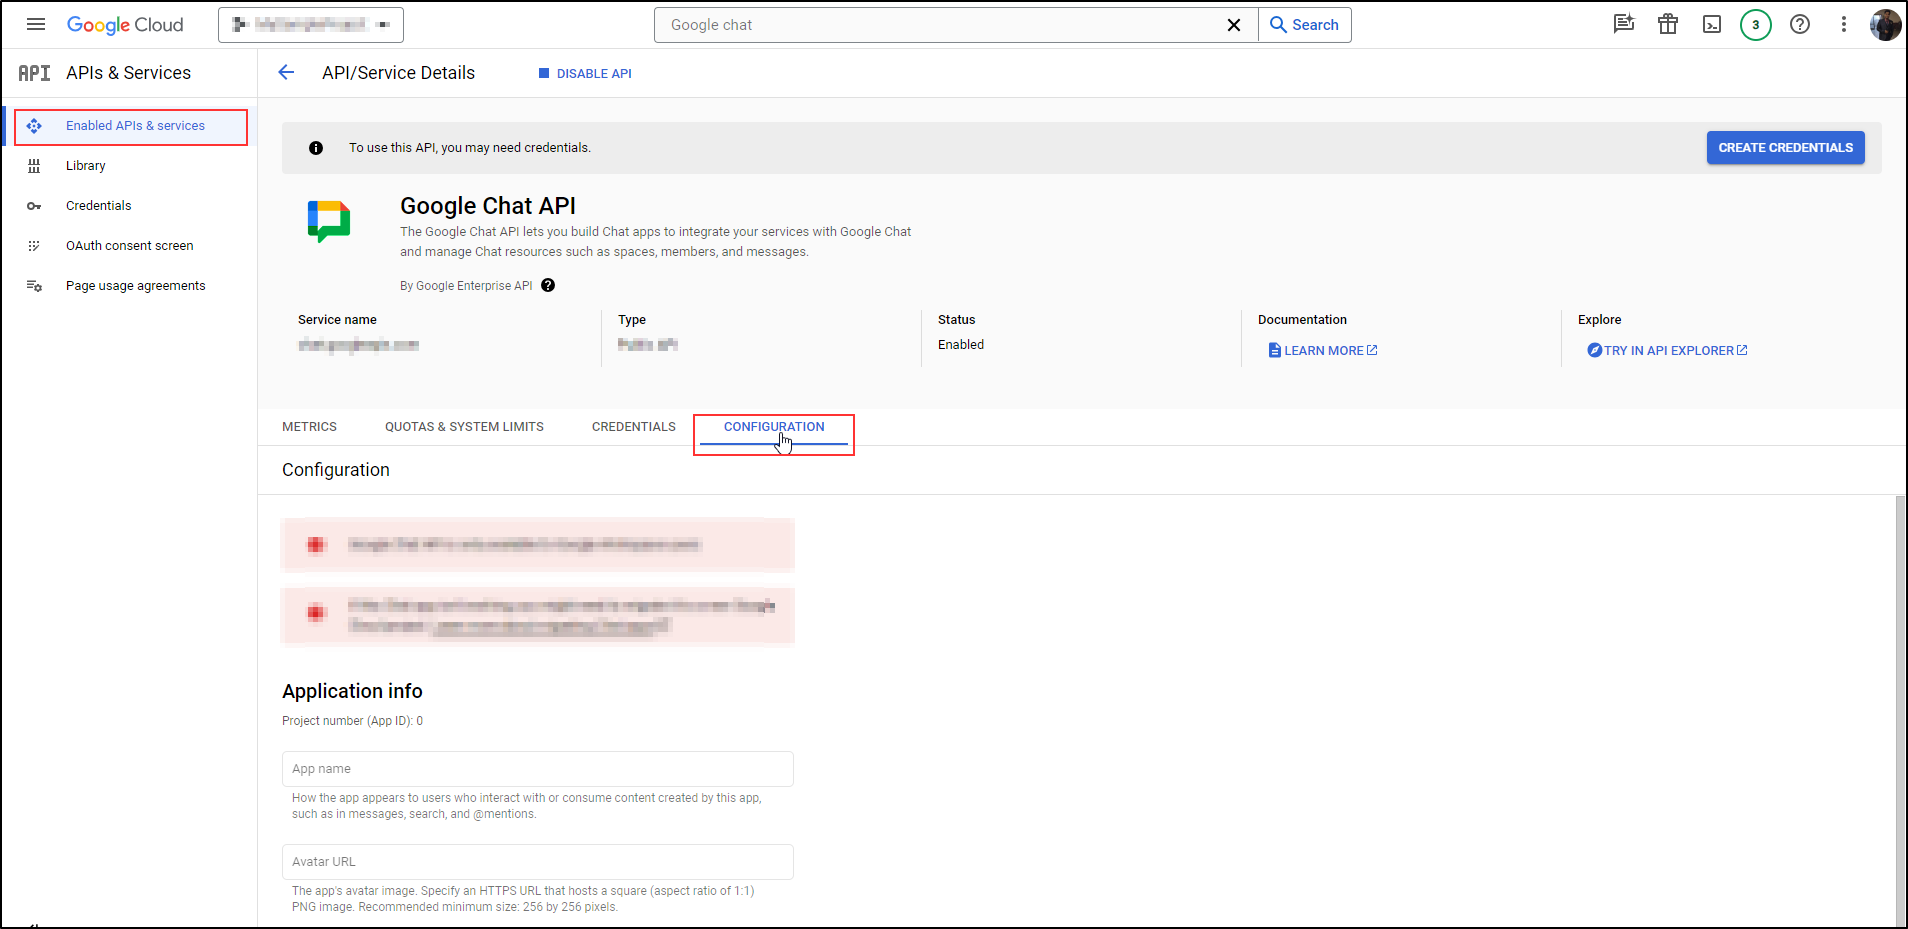Open OAuth consent screen page
The width and height of the screenshot is (1908, 929).
[x=129, y=246]
